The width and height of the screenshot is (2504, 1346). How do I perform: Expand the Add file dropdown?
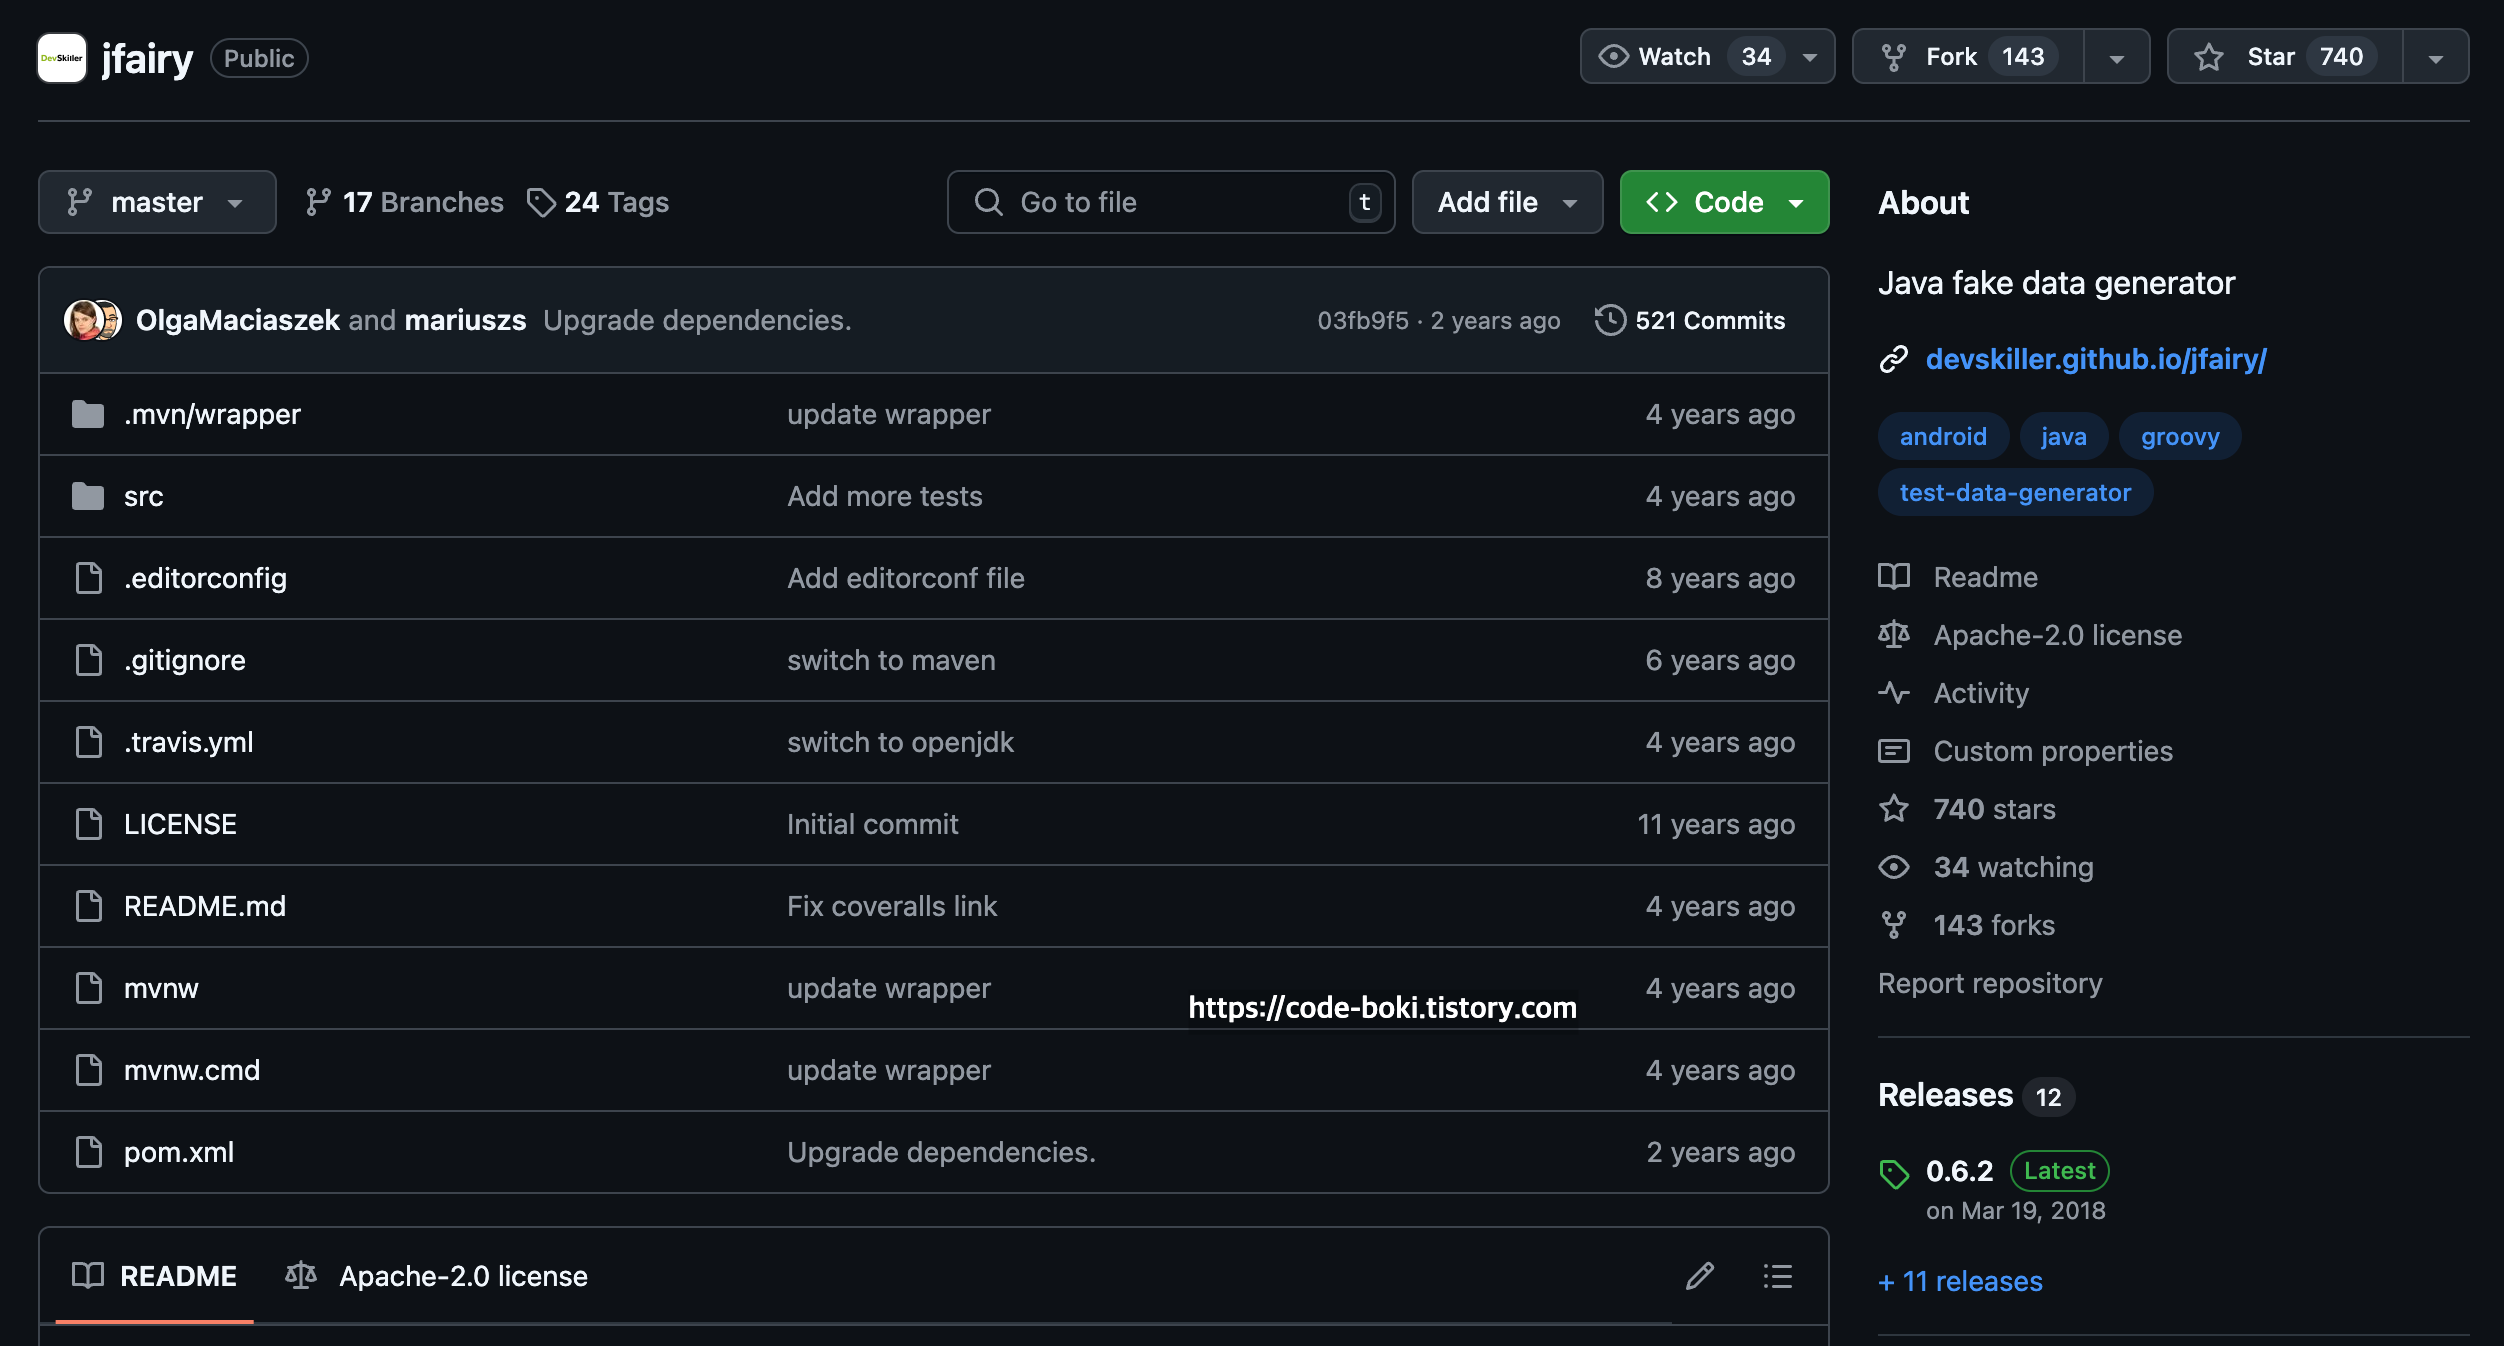[x=1506, y=202]
